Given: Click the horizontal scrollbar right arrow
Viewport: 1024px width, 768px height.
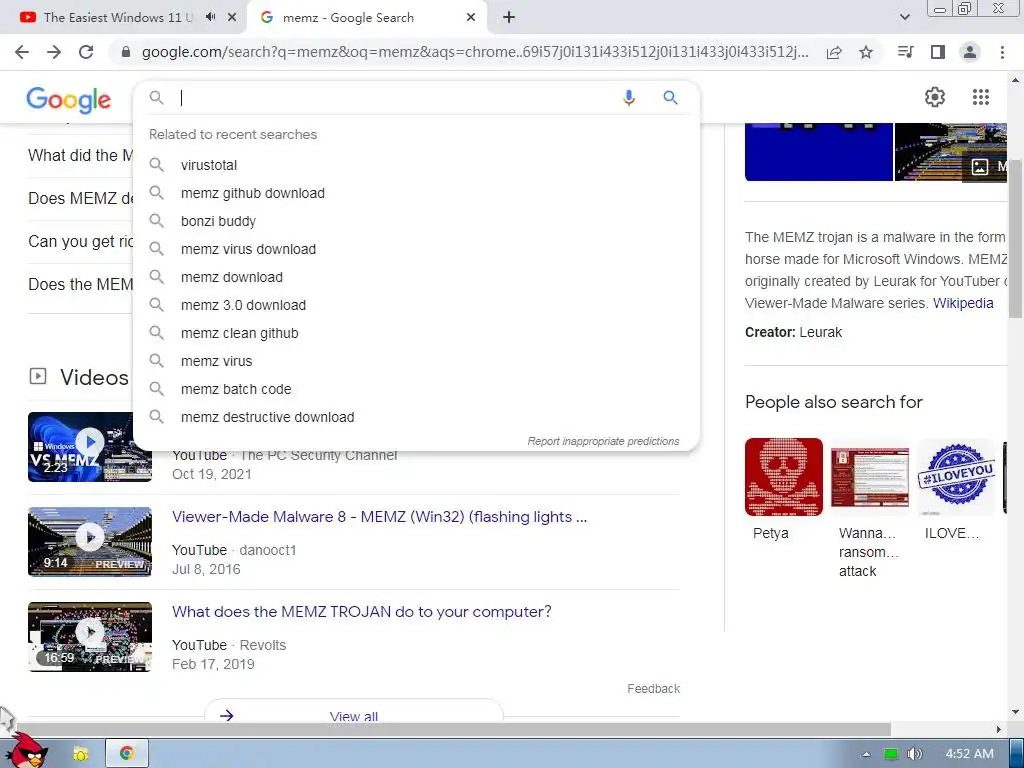Looking at the screenshot, I should coord(998,729).
